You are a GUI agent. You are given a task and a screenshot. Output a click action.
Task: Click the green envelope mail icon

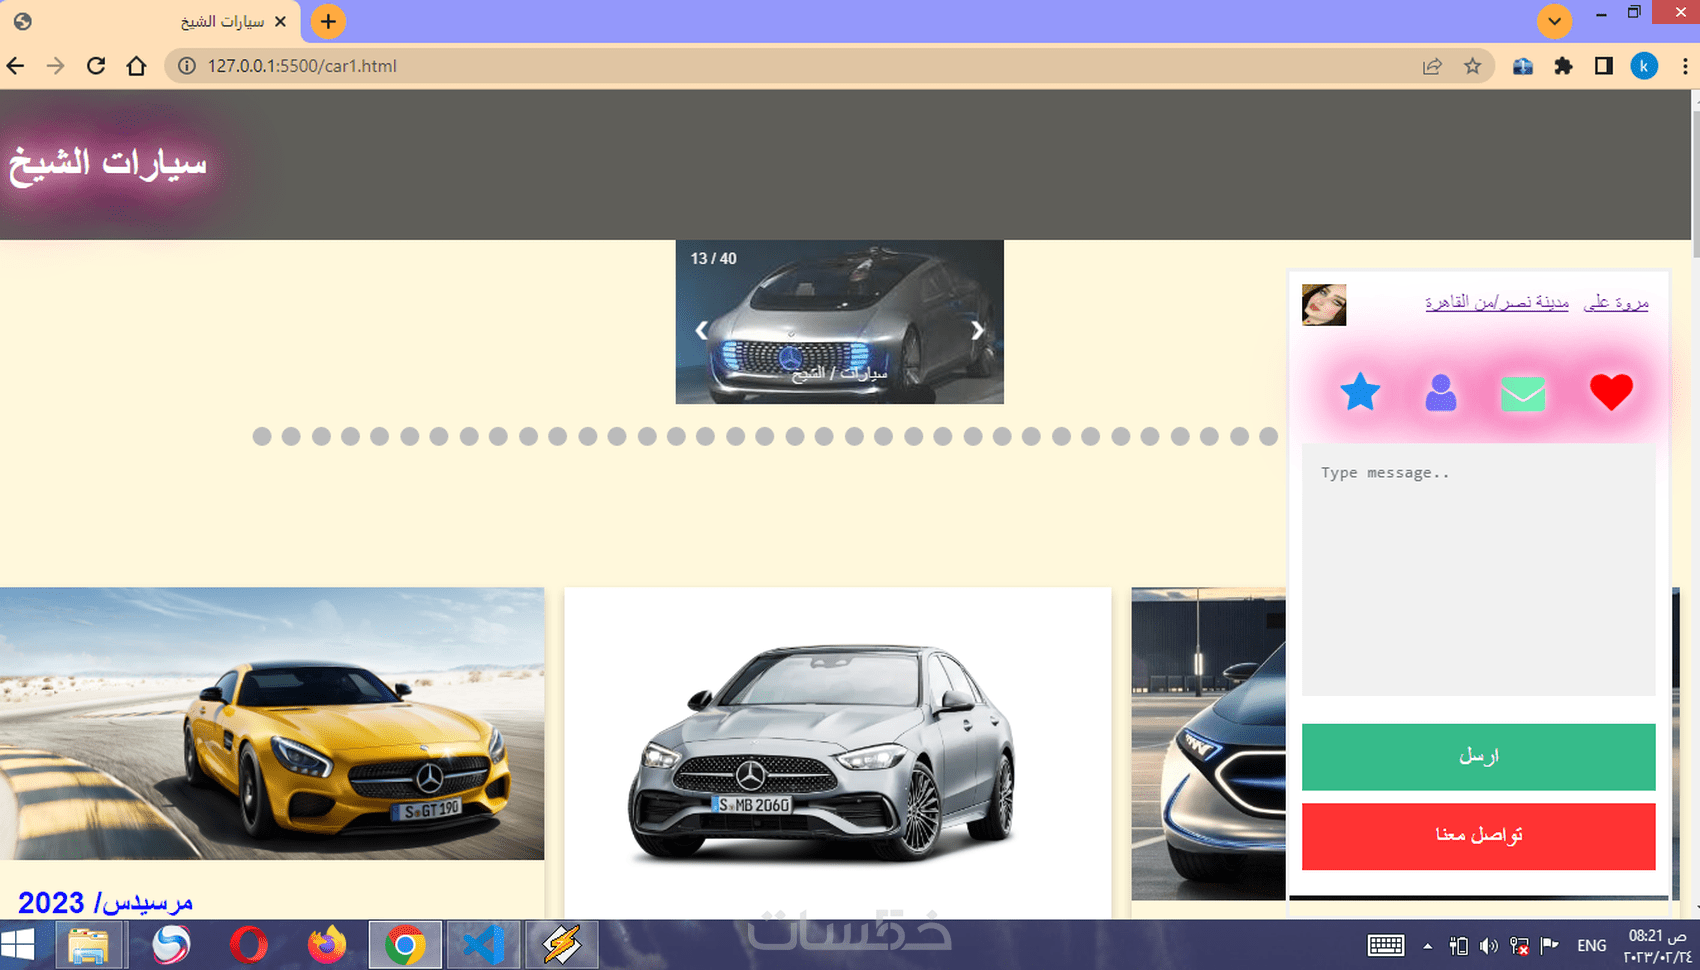(x=1523, y=394)
